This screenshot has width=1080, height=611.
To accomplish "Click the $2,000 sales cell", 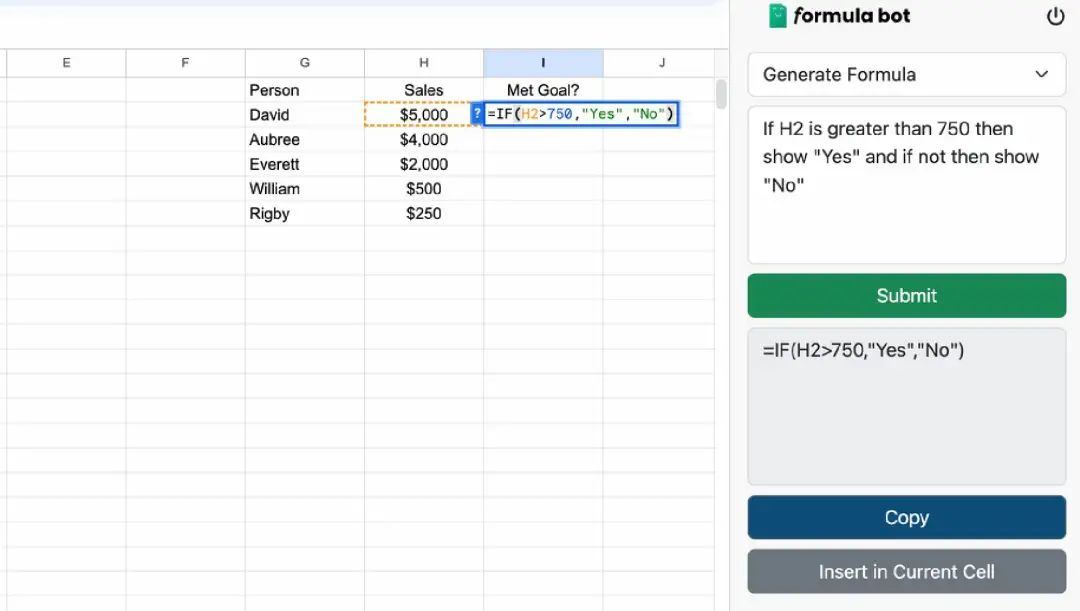I will (x=424, y=164).
